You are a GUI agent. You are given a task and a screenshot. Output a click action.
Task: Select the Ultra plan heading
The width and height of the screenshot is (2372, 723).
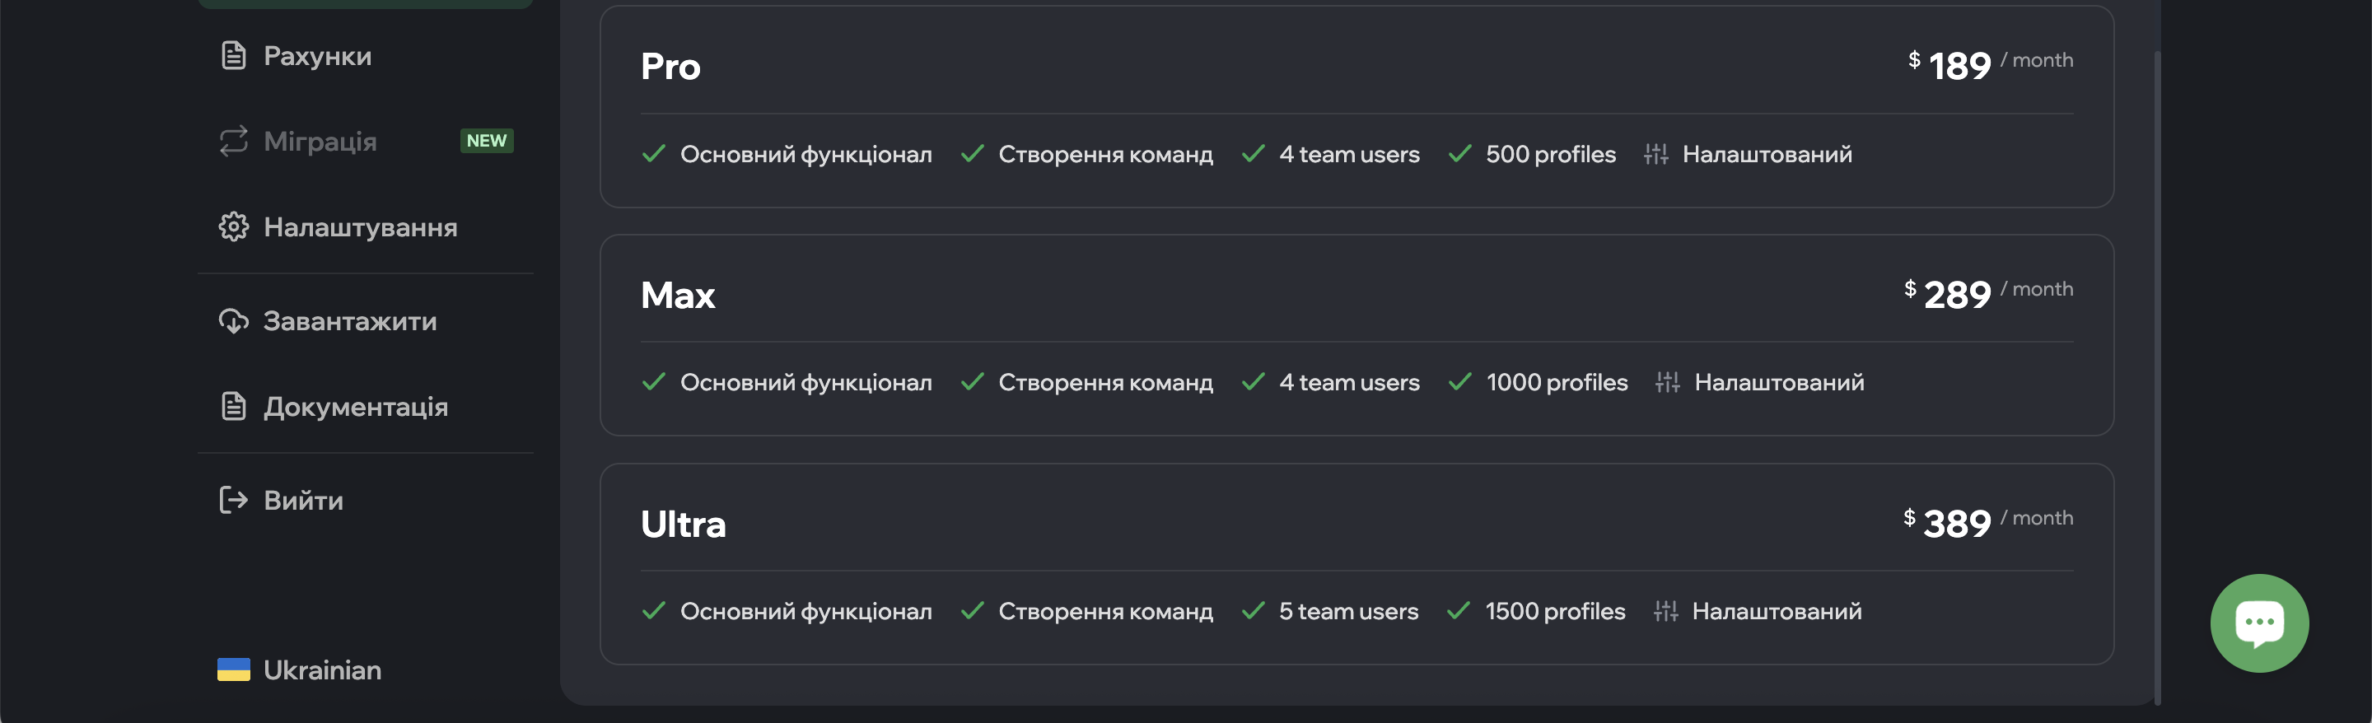683,524
